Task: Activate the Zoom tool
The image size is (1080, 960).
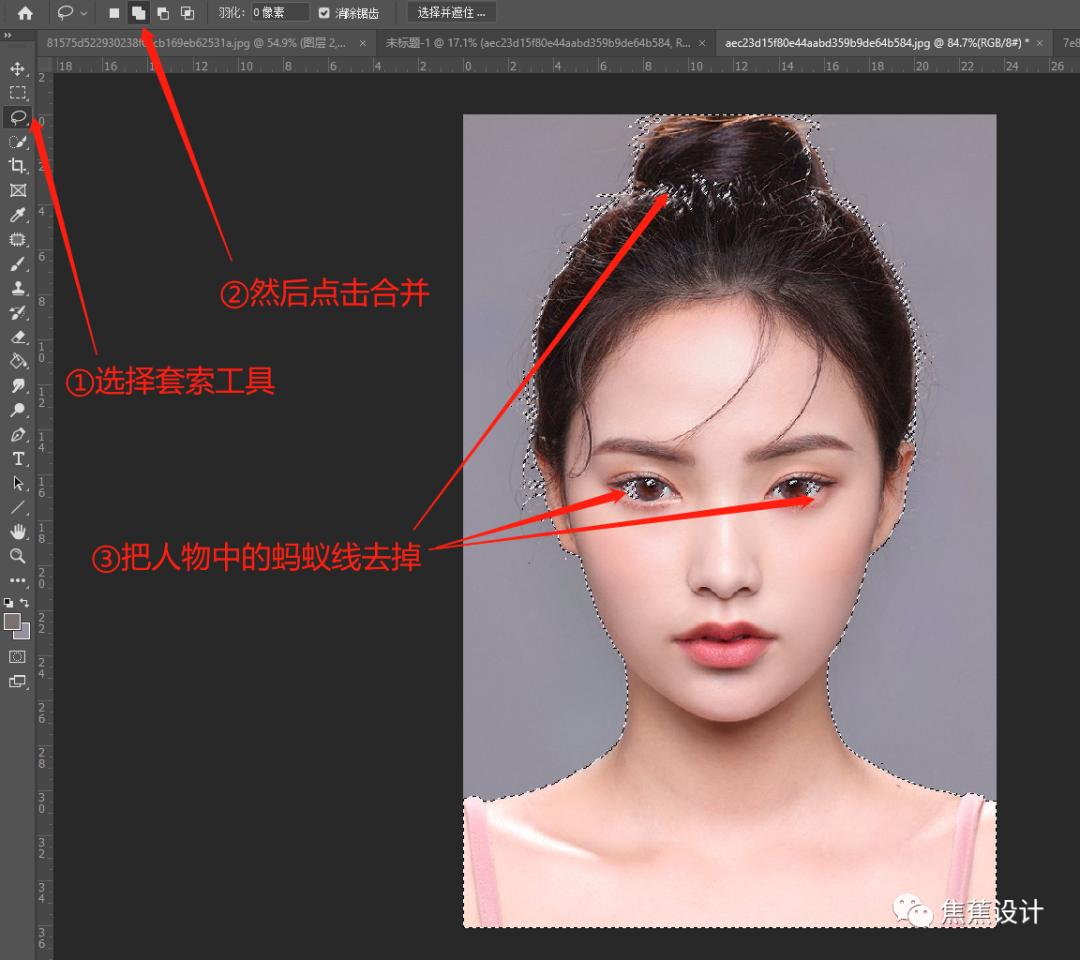Action: point(18,556)
